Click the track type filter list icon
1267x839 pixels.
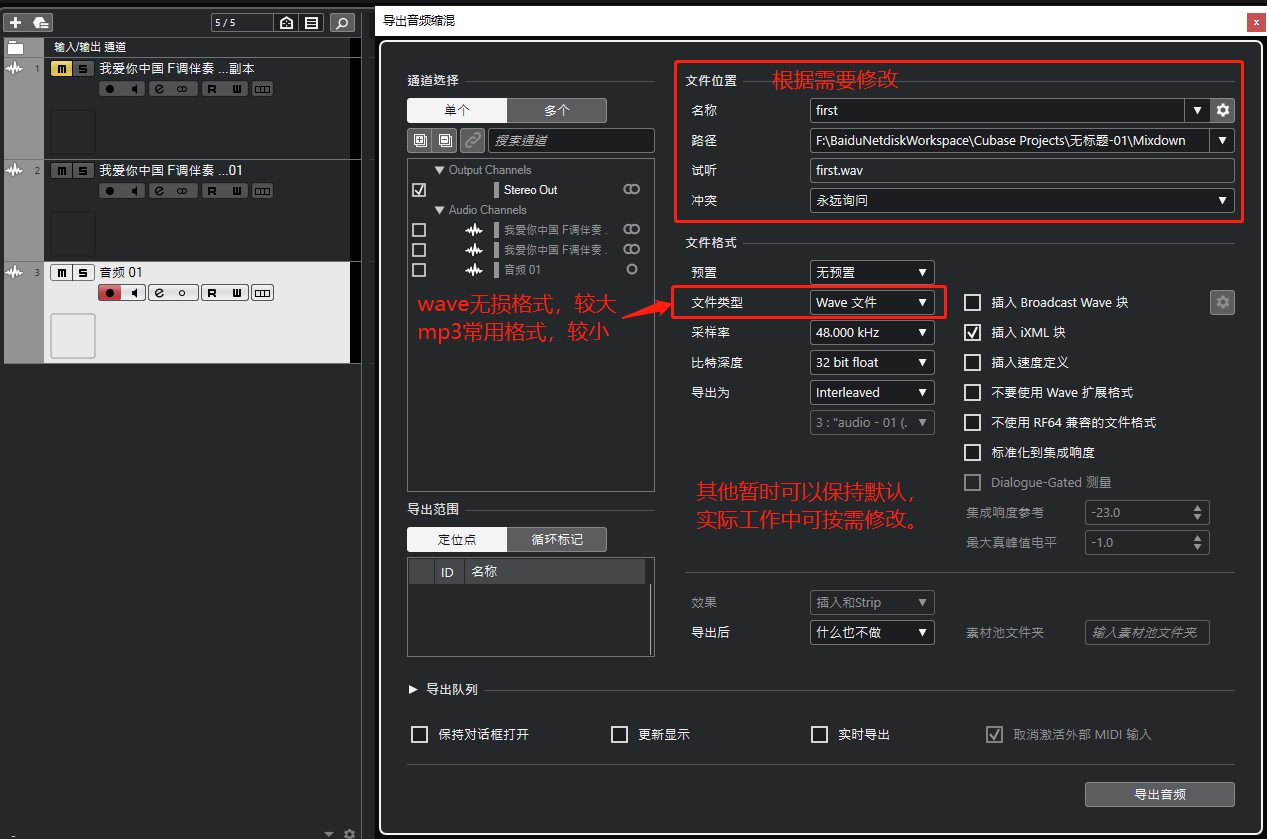(312, 22)
